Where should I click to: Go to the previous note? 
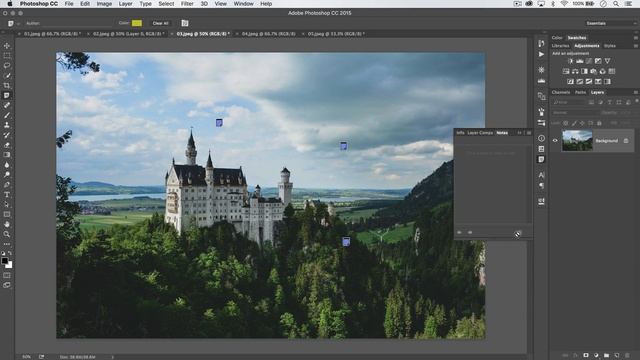tap(459, 232)
